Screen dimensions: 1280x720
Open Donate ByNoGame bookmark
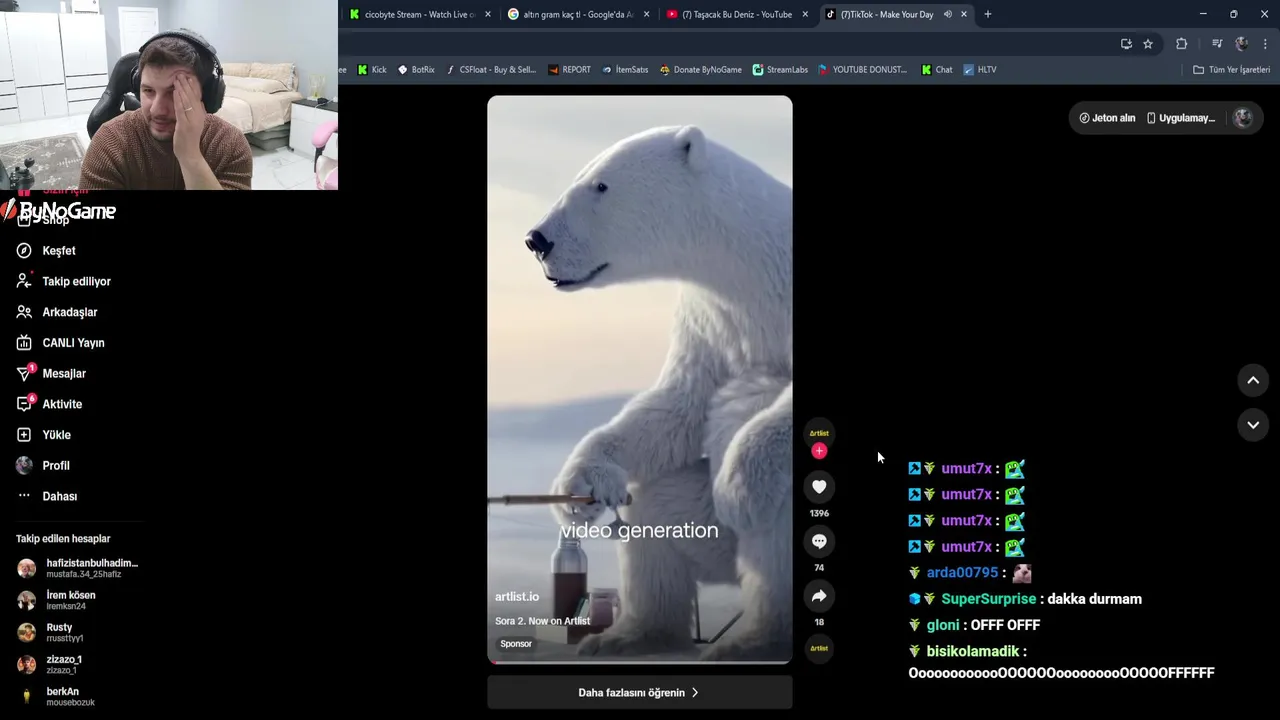tap(700, 70)
